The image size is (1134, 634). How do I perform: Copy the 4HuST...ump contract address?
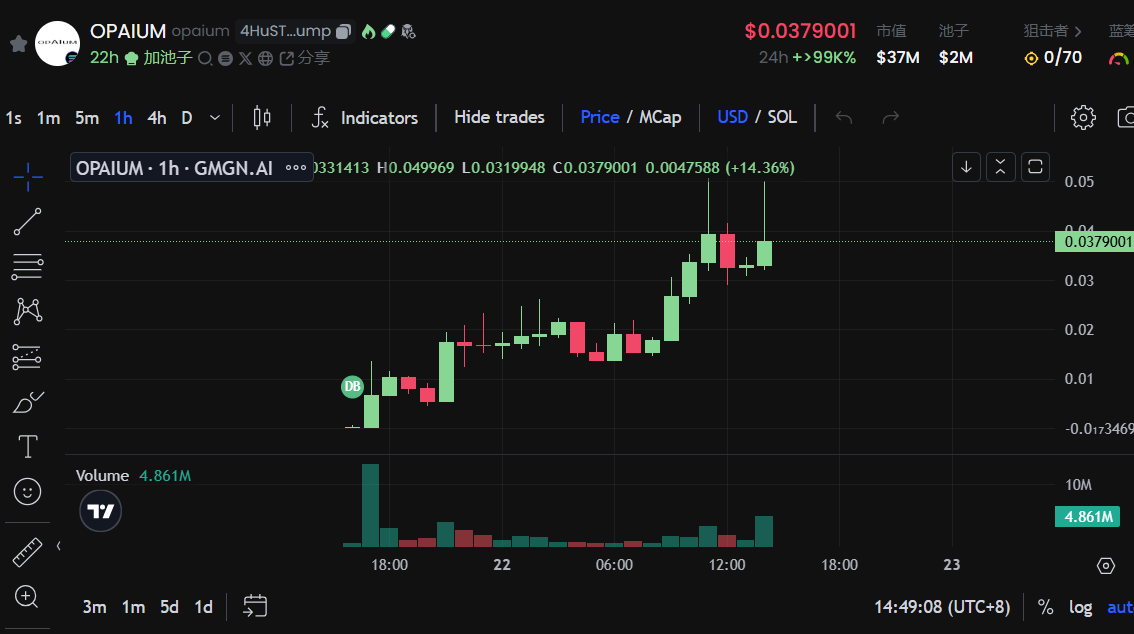click(343, 32)
